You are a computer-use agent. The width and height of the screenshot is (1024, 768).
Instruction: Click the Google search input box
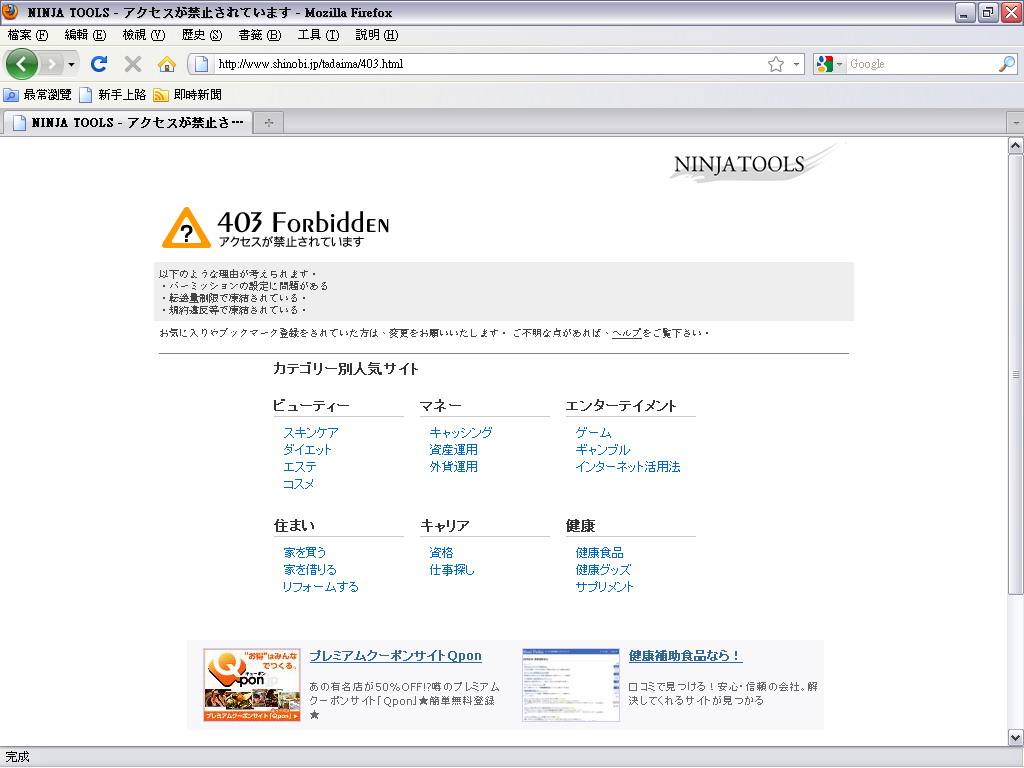pyautogui.click(x=922, y=64)
